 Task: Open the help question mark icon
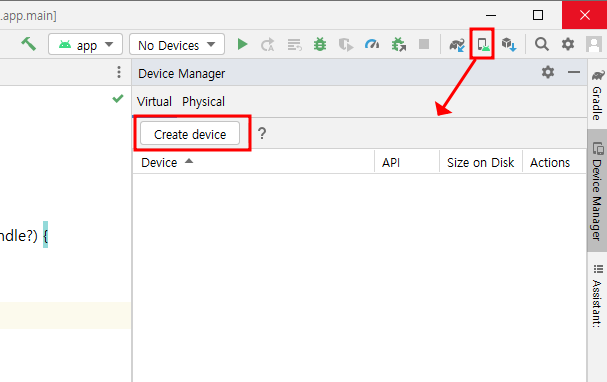pyautogui.click(x=262, y=134)
